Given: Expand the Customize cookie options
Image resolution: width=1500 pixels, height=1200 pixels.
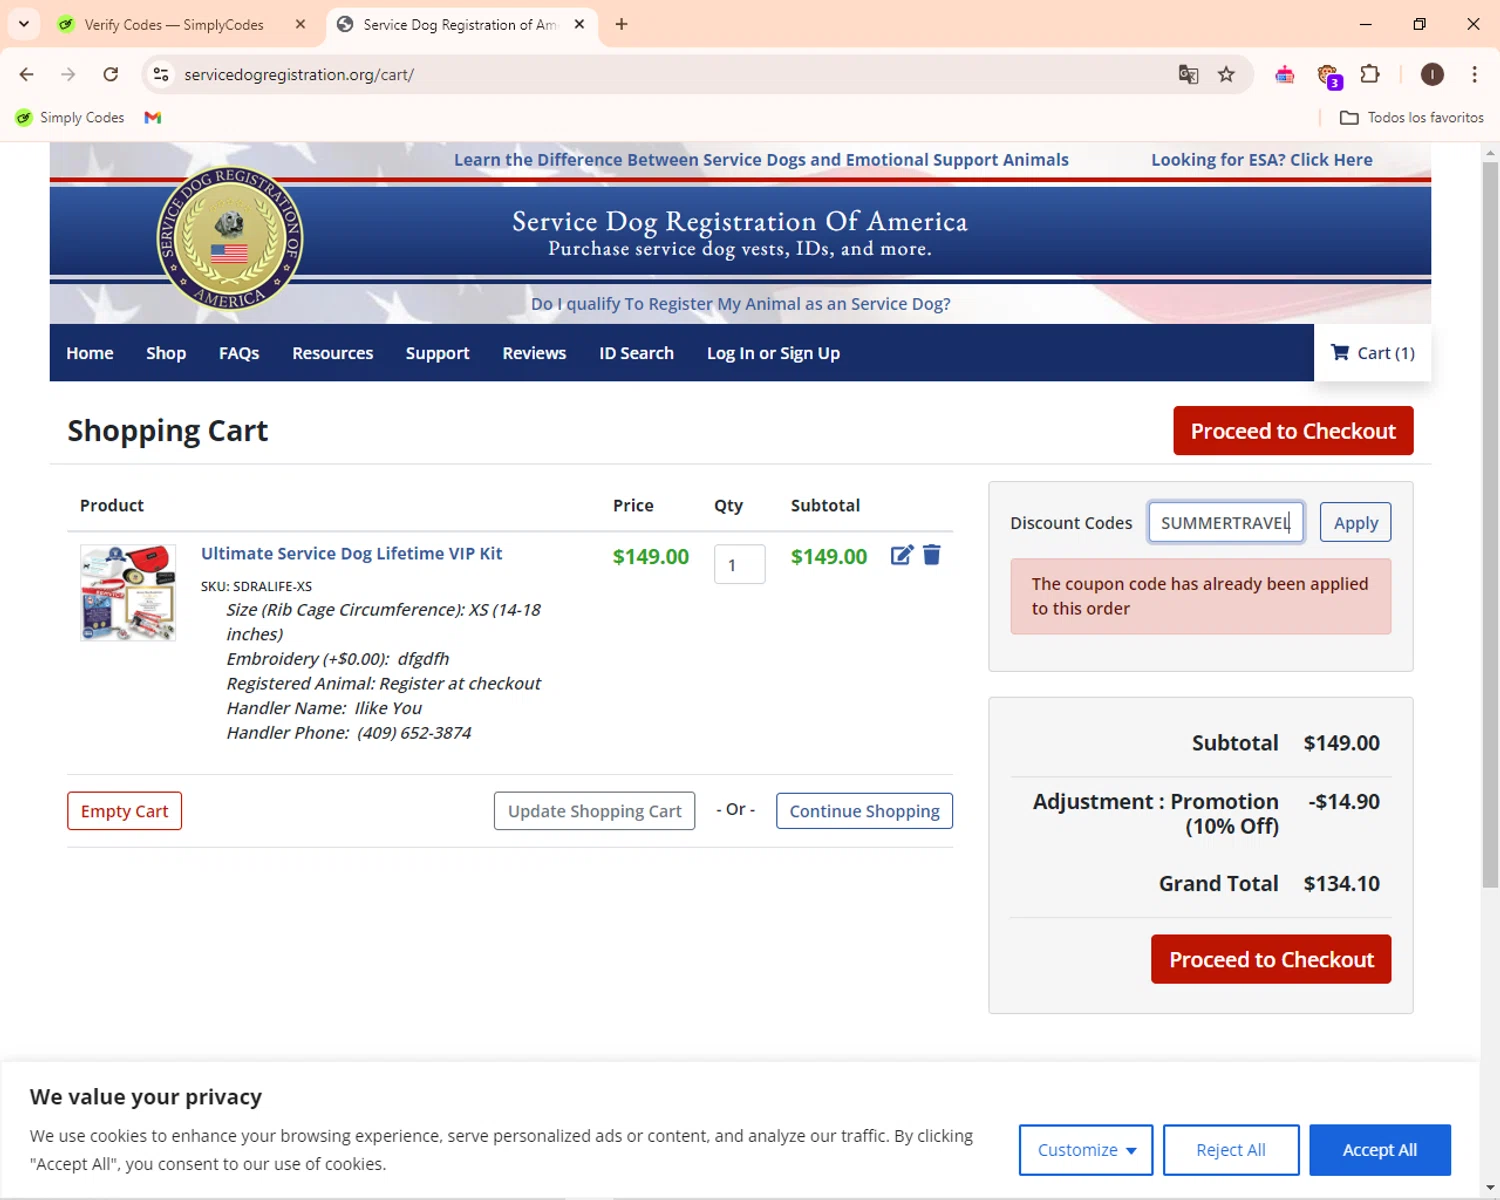Looking at the screenshot, I should click(x=1086, y=1150).
